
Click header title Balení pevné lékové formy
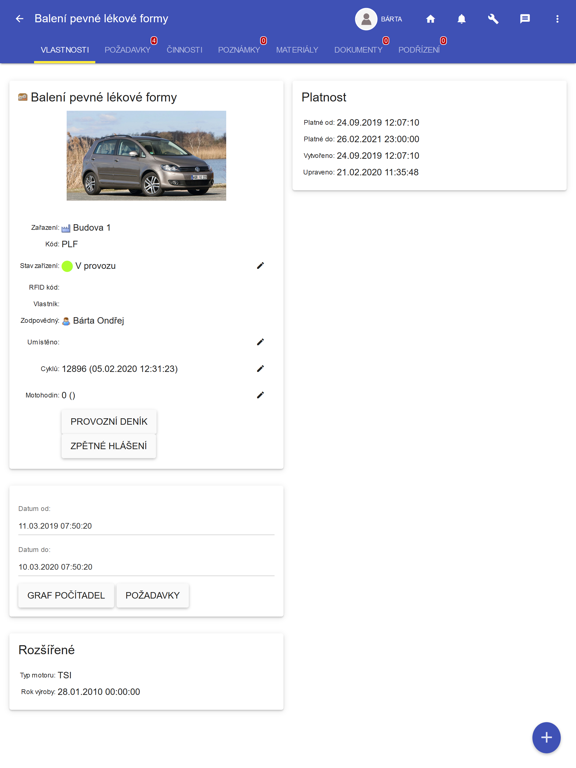(101, 19)
